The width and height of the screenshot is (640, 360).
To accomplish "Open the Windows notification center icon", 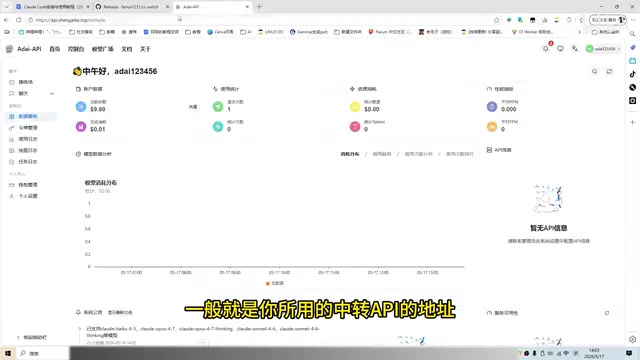I will (x=629, y=353).
